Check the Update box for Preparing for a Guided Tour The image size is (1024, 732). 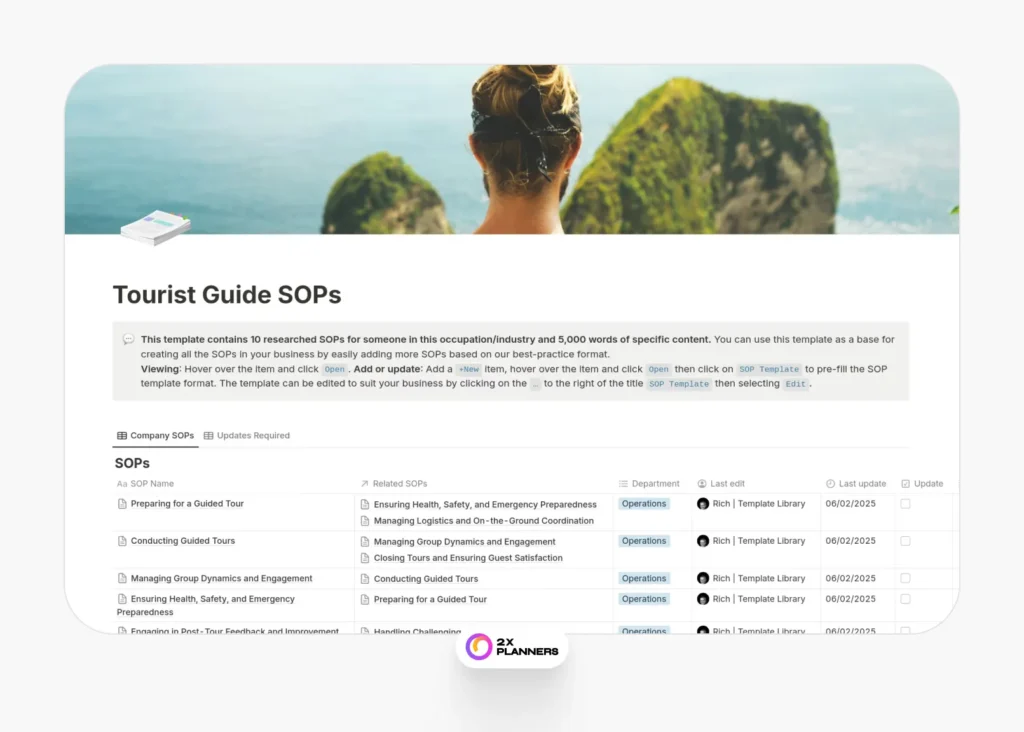904,504
